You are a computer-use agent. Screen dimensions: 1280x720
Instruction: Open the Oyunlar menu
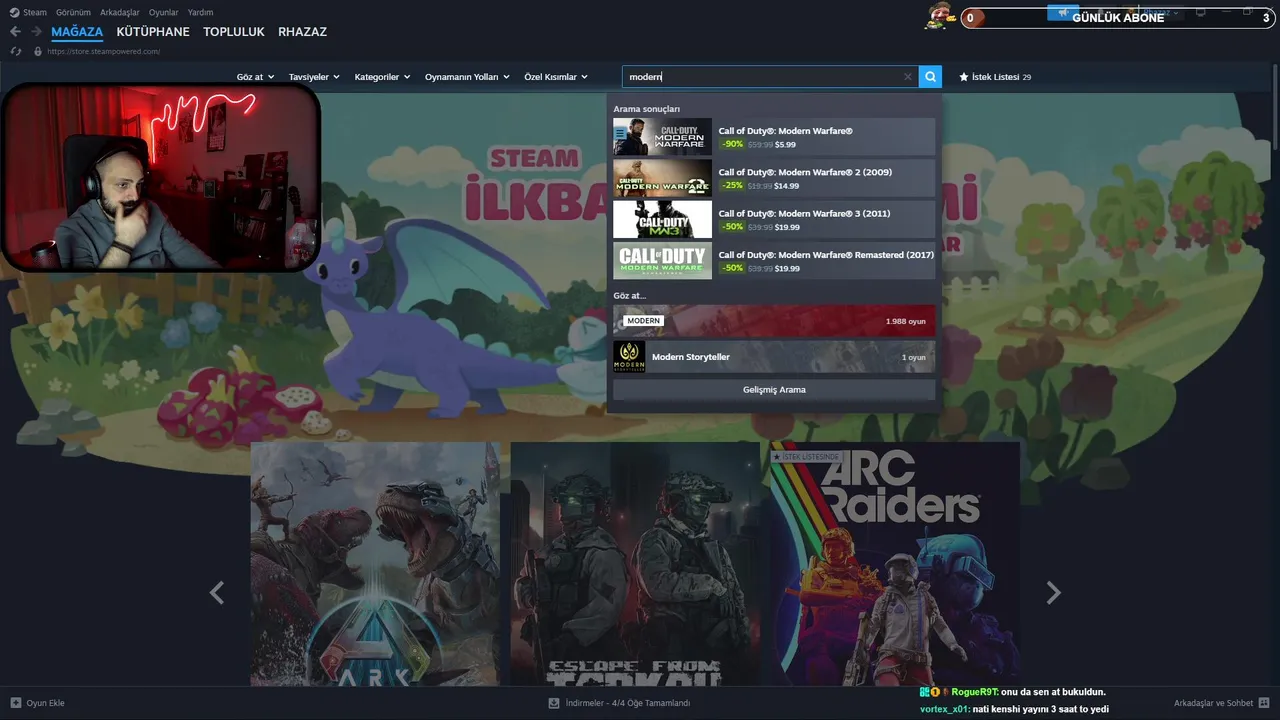tap(164, 13)
